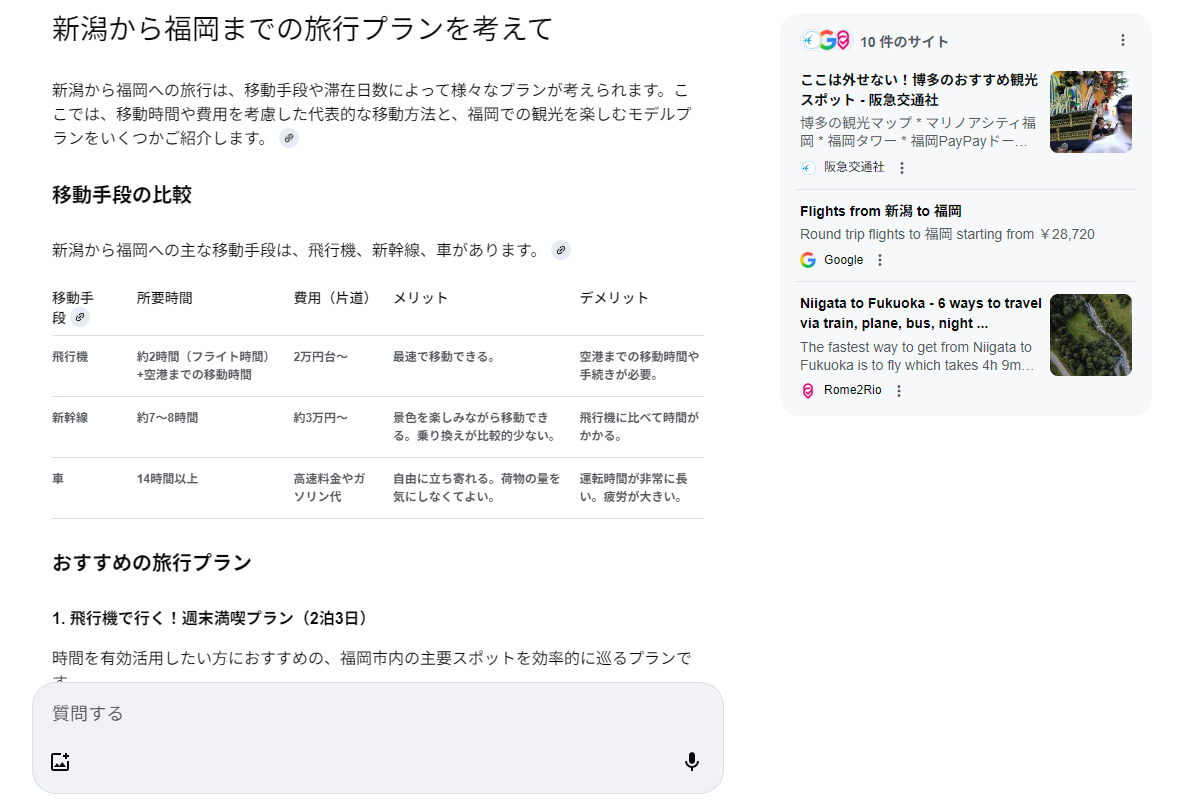Open the options menu next to Rome2Rio
Image resolution: width=1180 pixels, height=800 pixels.
click(x=898, y=391)
